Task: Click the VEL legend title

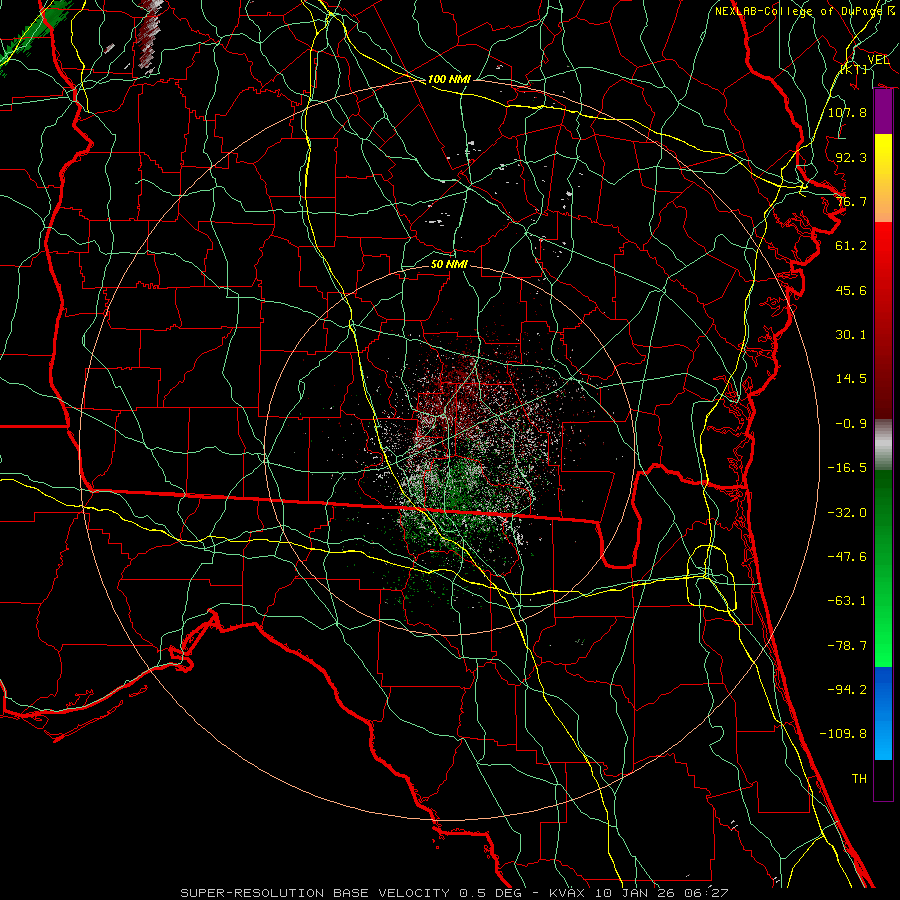Action: (878, 60)
